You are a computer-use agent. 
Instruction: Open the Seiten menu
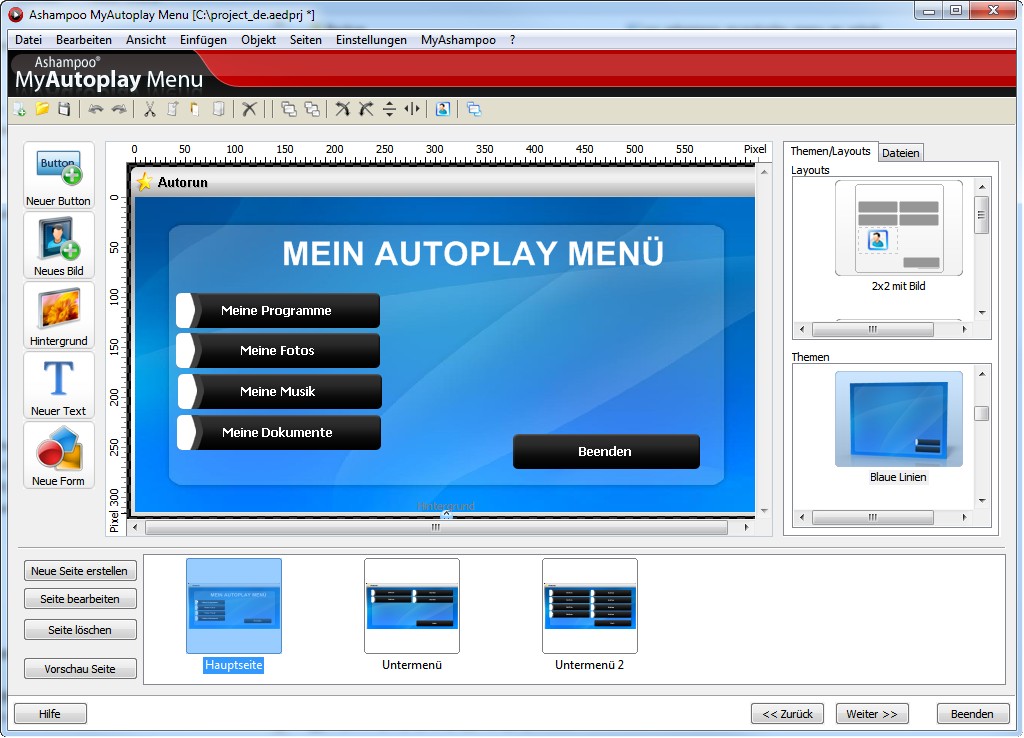click(306, 40)
